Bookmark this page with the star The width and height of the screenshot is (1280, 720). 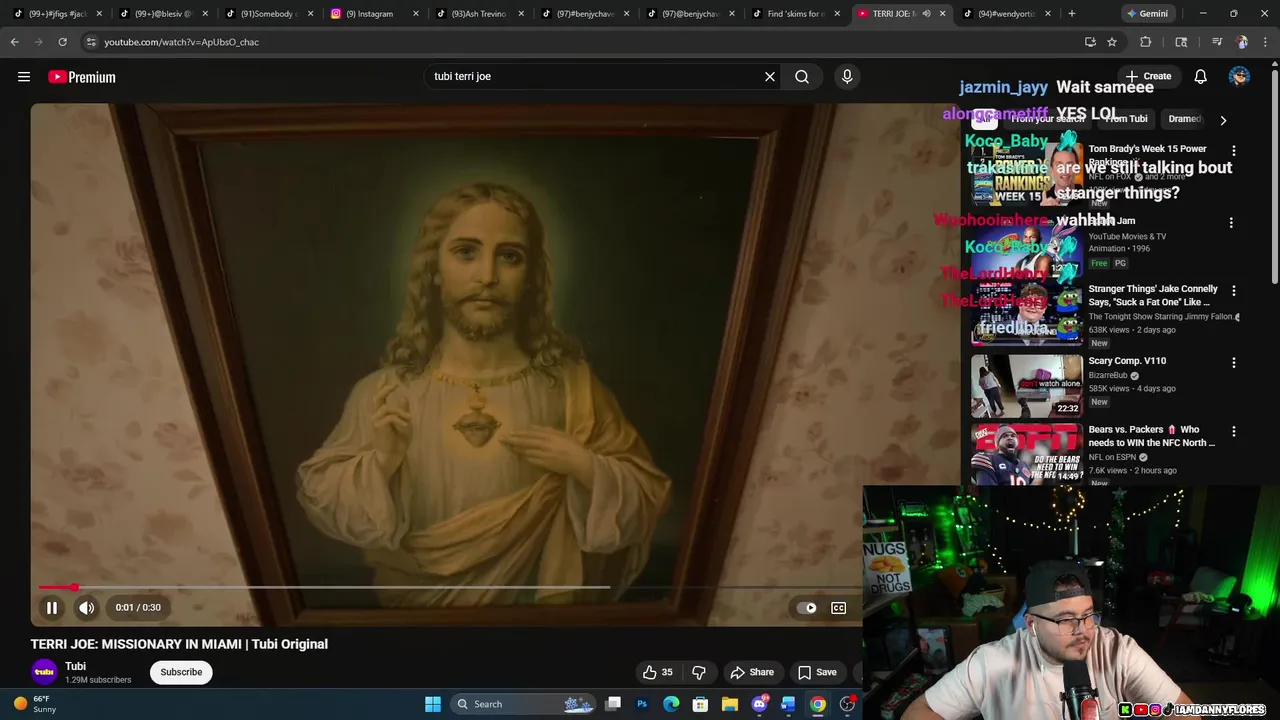(1112, 42)
